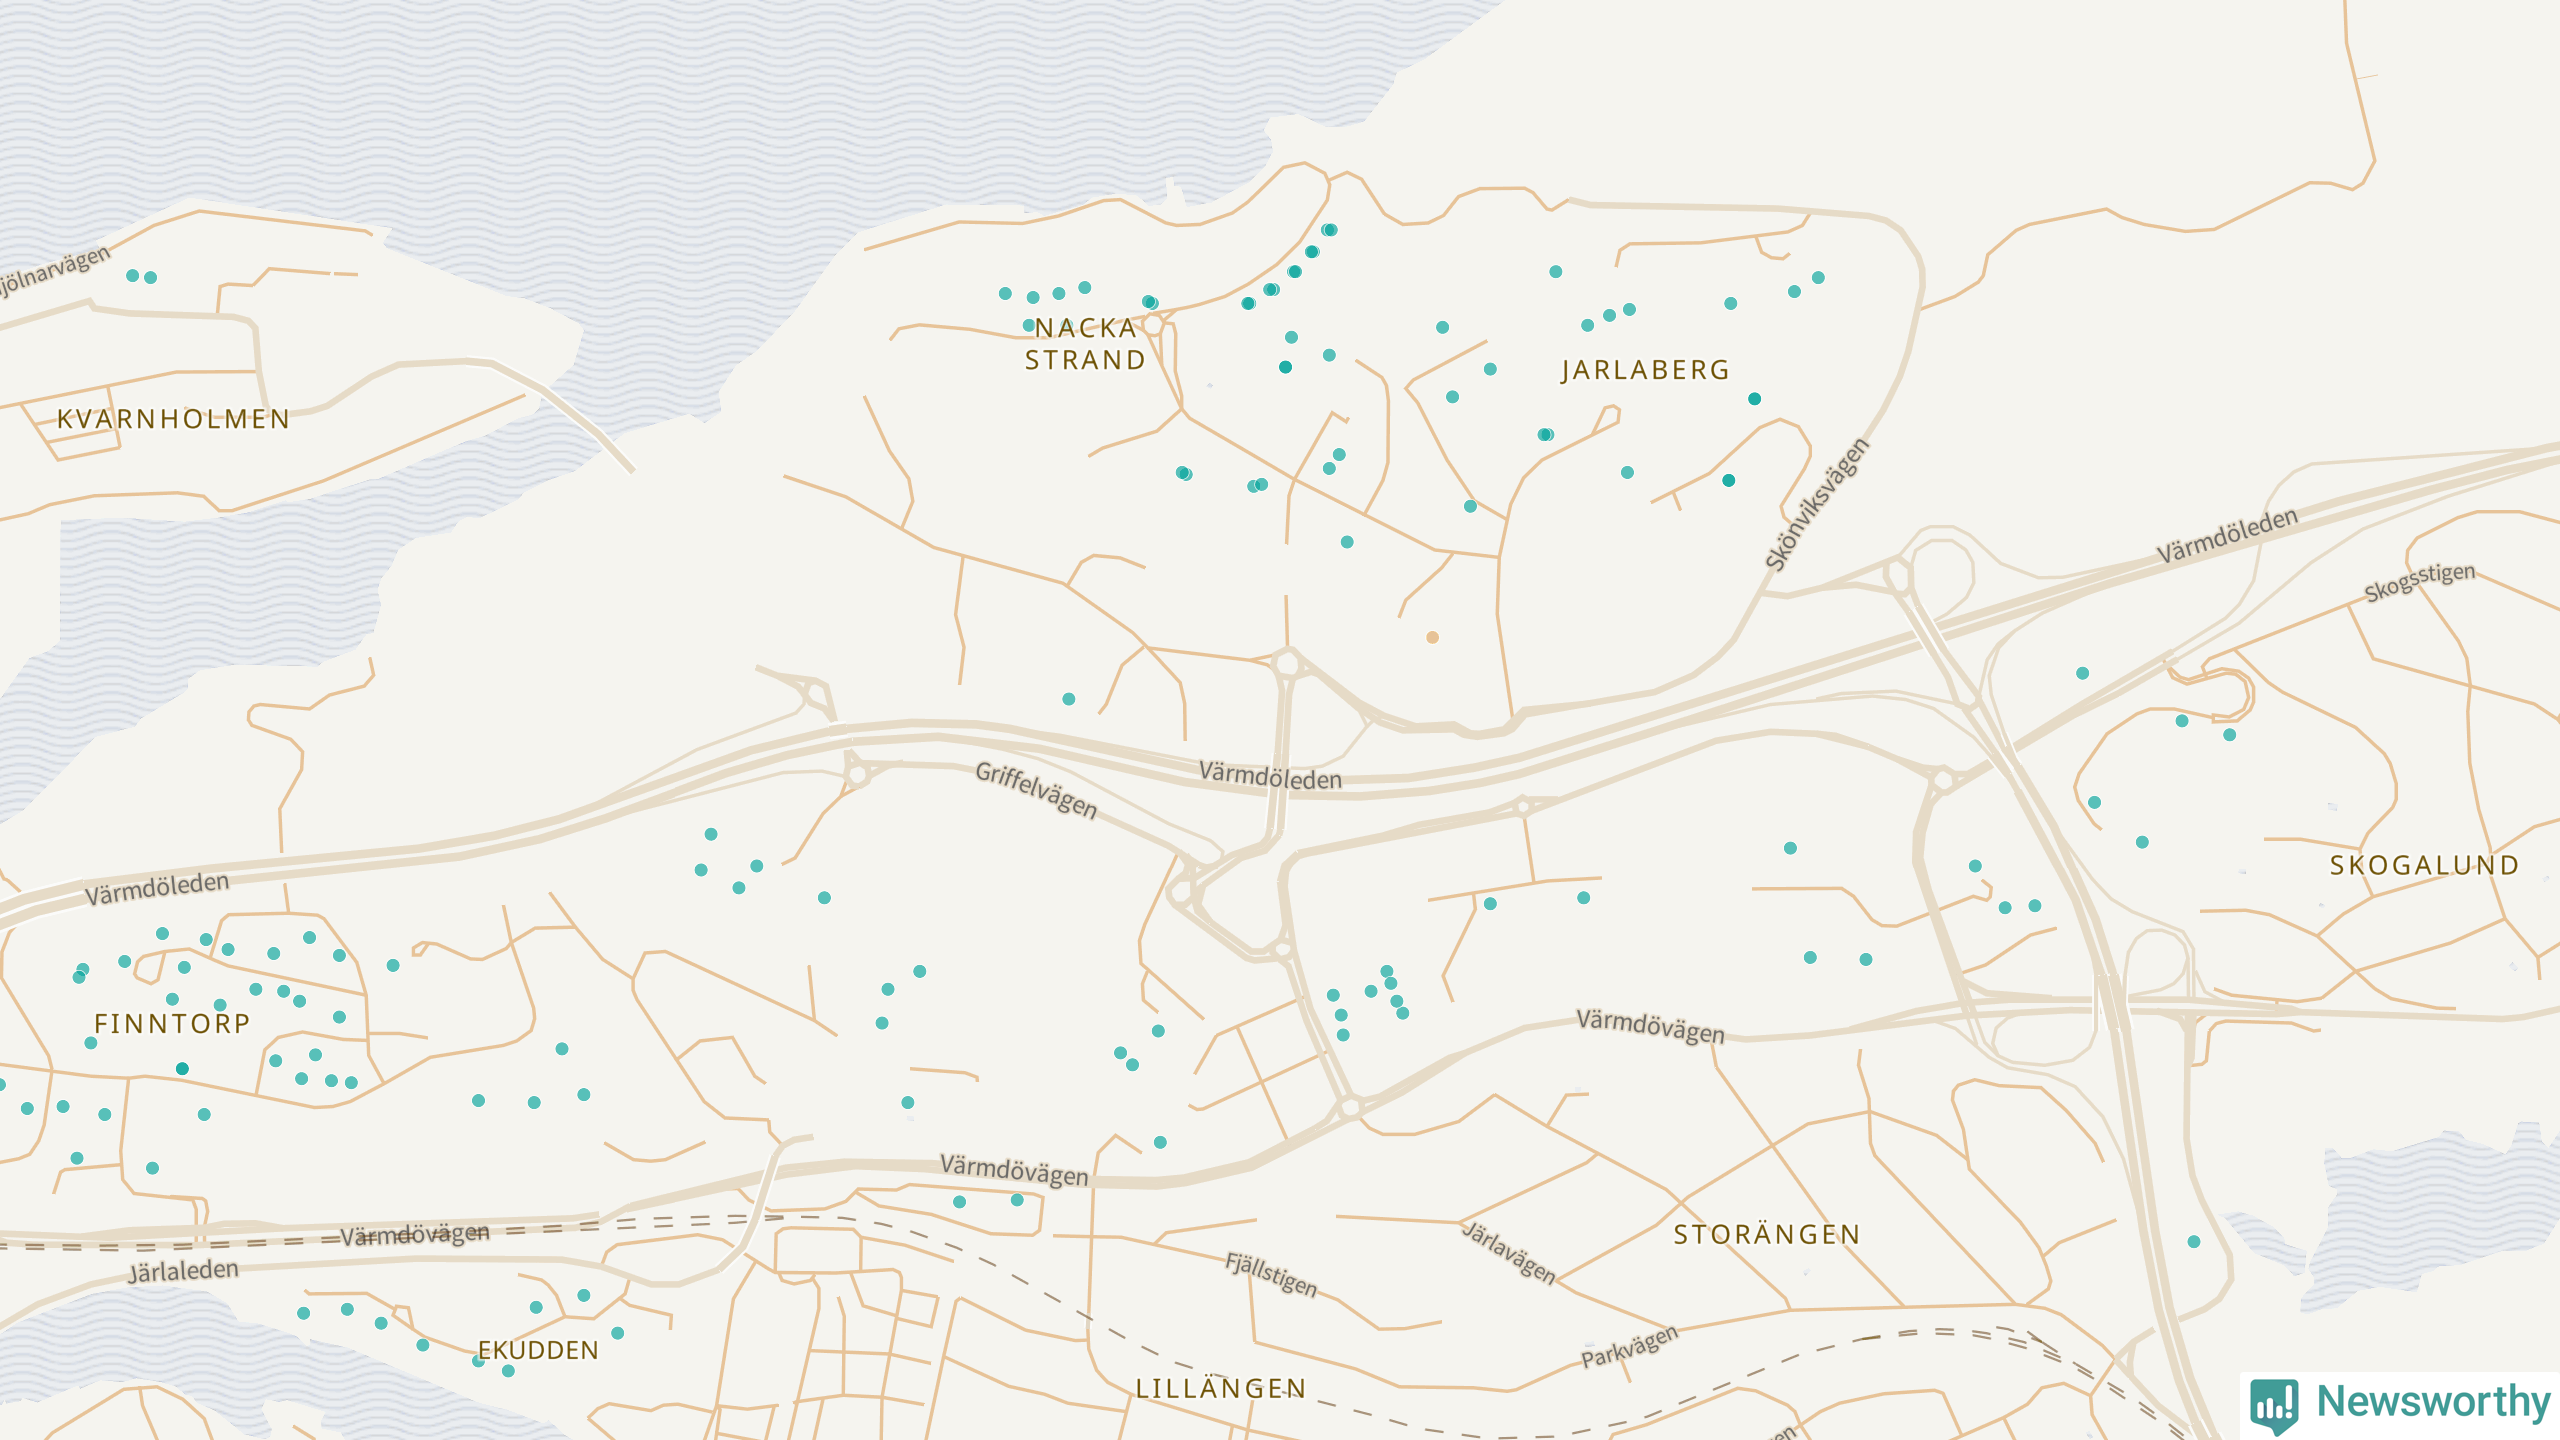Click the Fjällstigen street label

(1271, 1274)
